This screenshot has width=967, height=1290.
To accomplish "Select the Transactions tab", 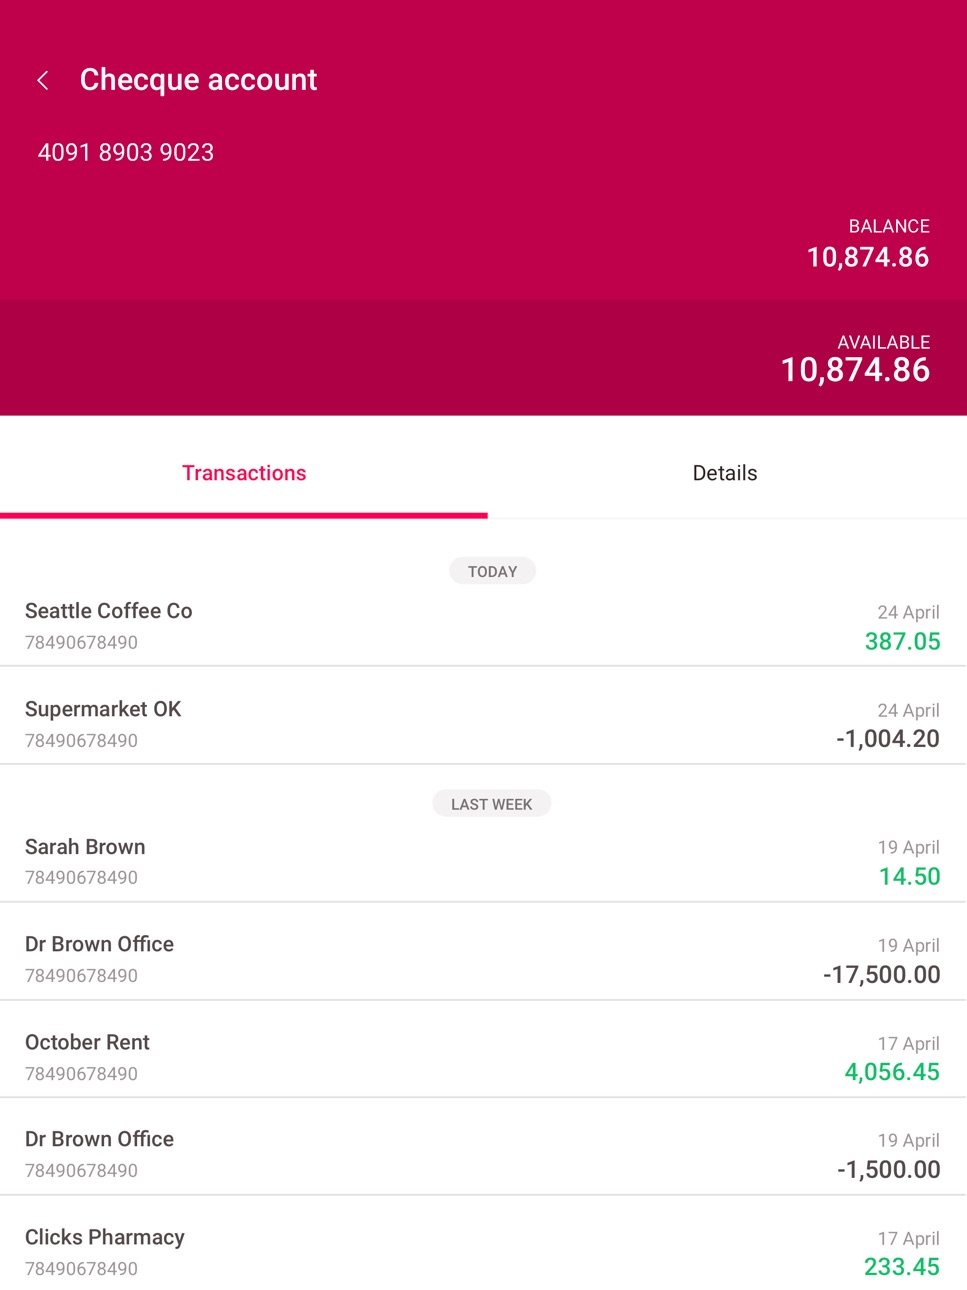I will (244, 473).
